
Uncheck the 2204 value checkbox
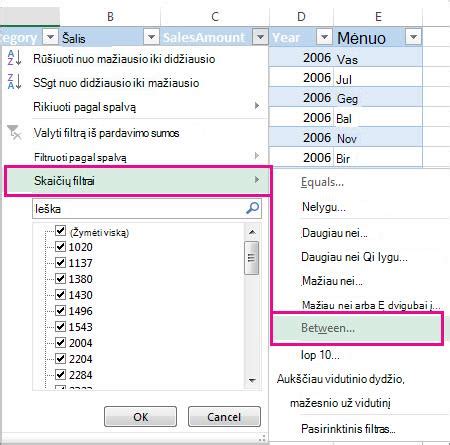pos(60,358)
